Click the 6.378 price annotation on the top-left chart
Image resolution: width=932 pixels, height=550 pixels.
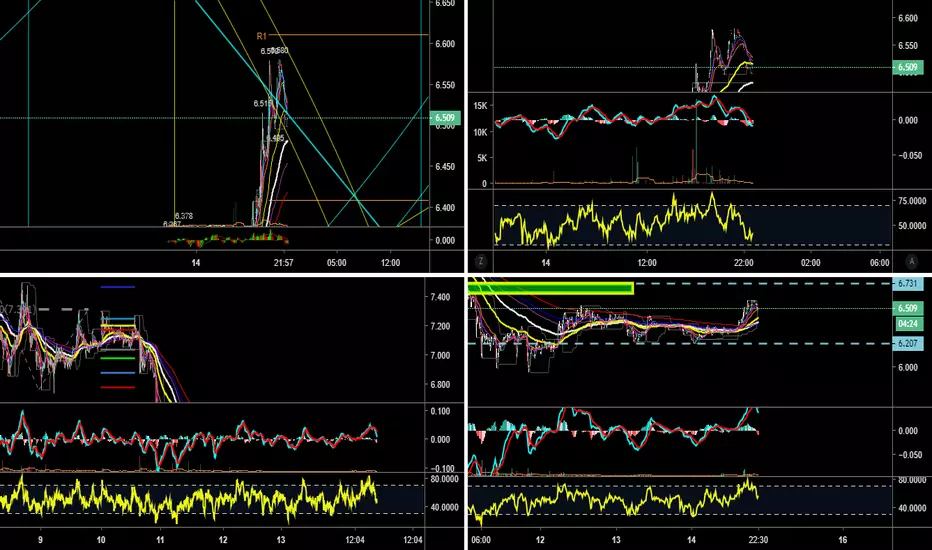[x=184, y=216]
